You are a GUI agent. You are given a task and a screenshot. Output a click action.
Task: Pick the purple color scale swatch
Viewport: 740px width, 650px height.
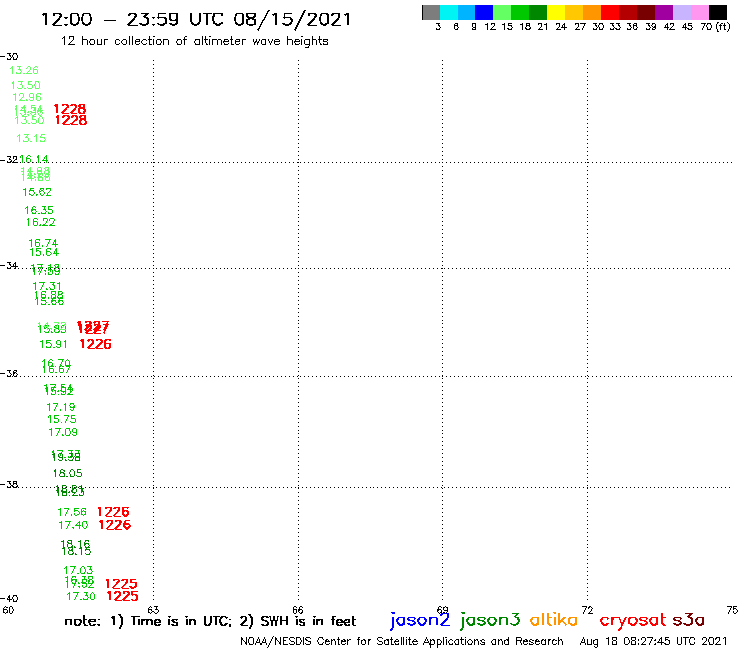coord(664,12)
